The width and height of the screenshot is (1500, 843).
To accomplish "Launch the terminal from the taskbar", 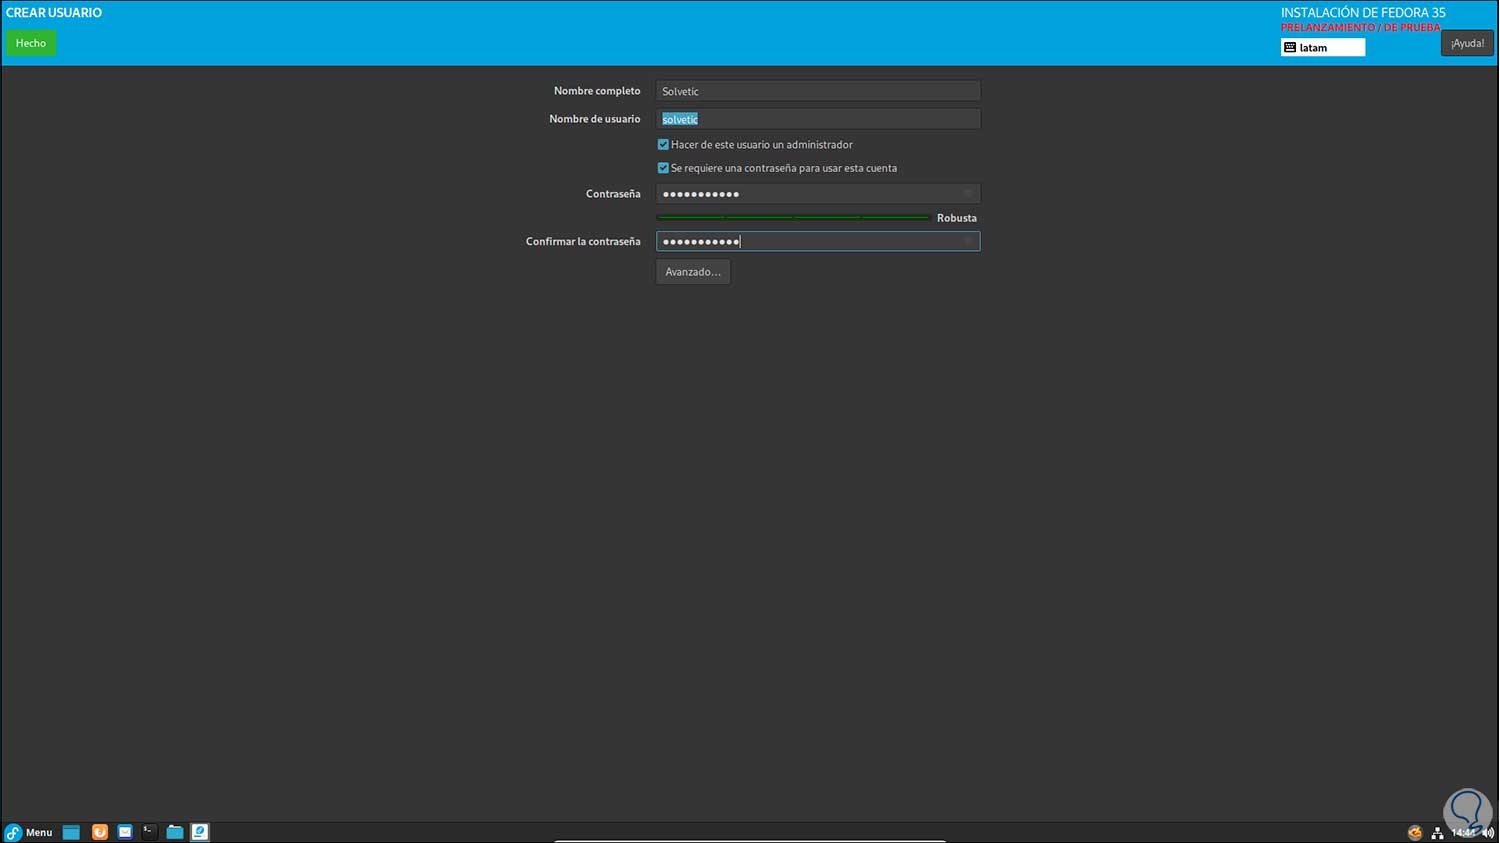I will click(149, 832).
